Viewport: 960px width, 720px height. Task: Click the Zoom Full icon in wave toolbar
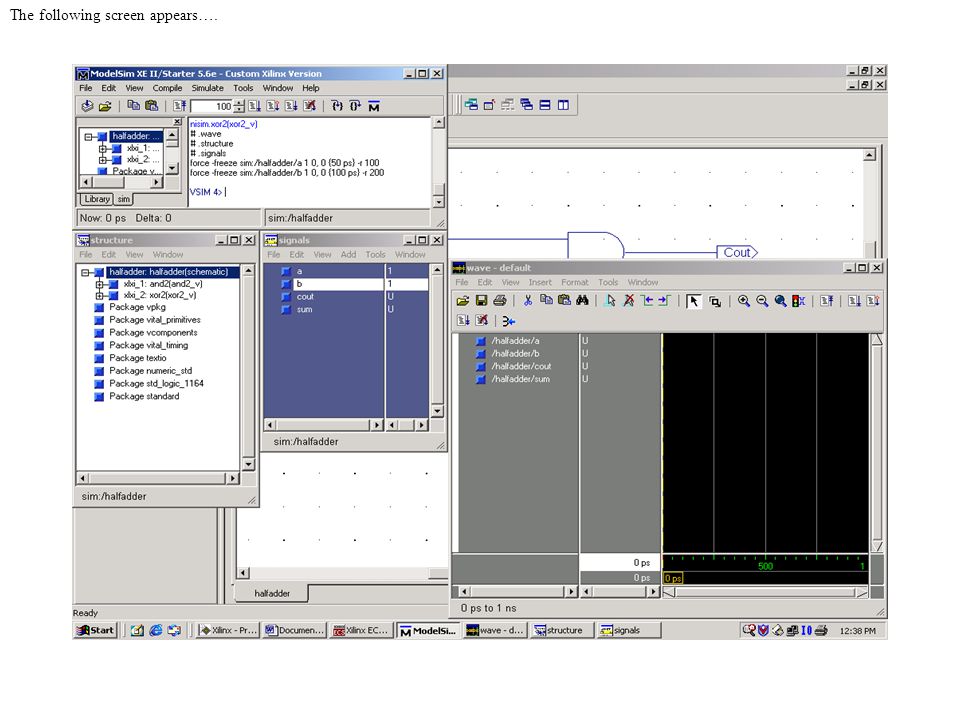(x=781, y=301)
